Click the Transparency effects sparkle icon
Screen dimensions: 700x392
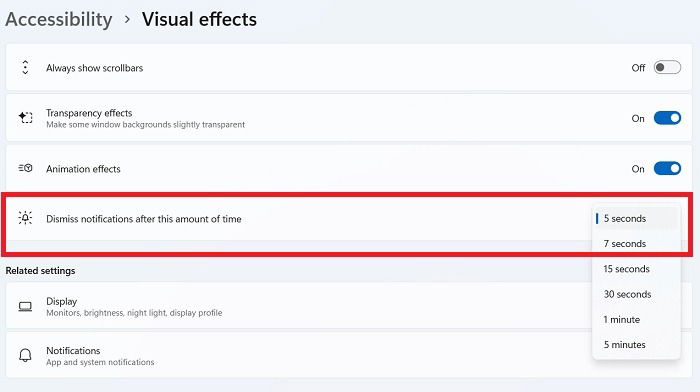pos(25,118)
